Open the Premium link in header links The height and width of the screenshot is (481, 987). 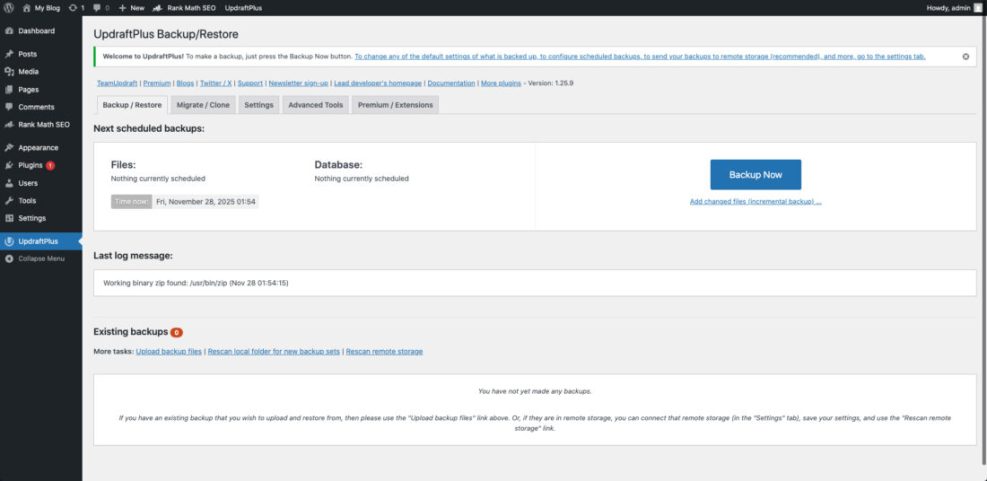(157, 83)
